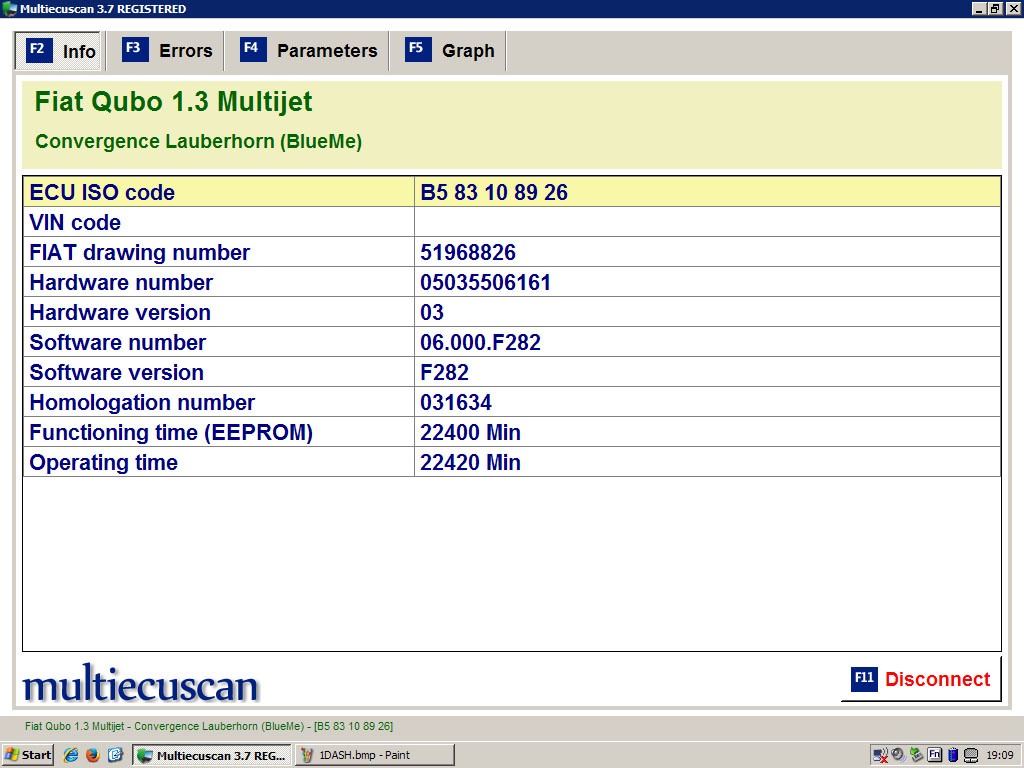The image size is (1024, 768).
Task: Open the Parameters tab
Action: tap(308, 51)
